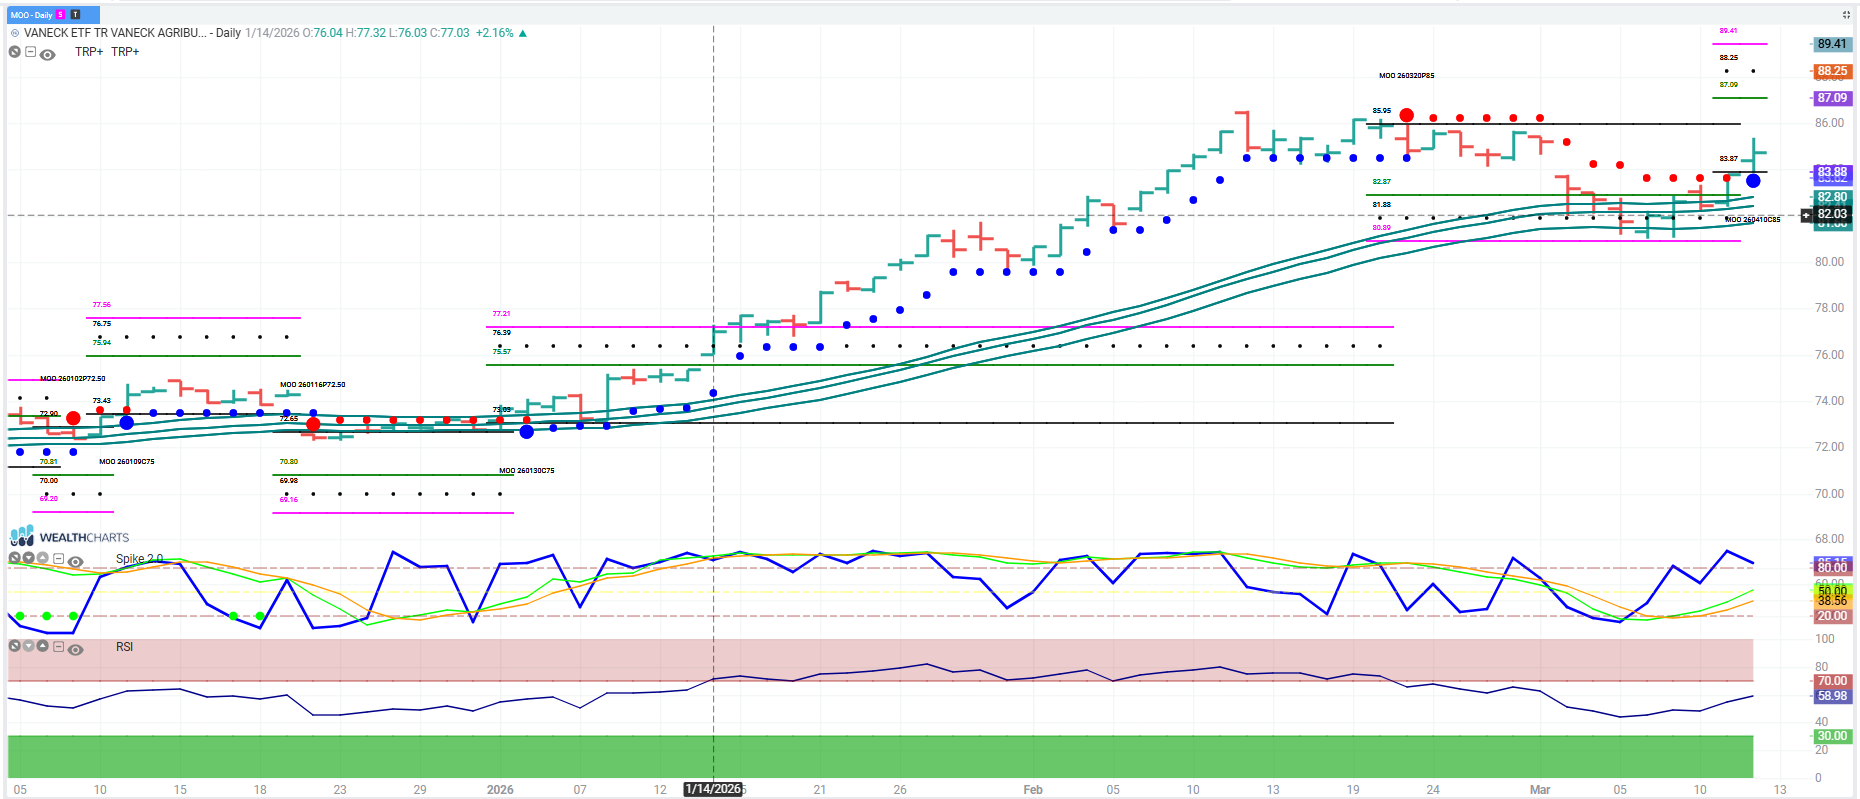The width and height of the screenshot is (1860, 799).
Task: Toggle visibility of main chart indicators
Action: click(47, 55)
